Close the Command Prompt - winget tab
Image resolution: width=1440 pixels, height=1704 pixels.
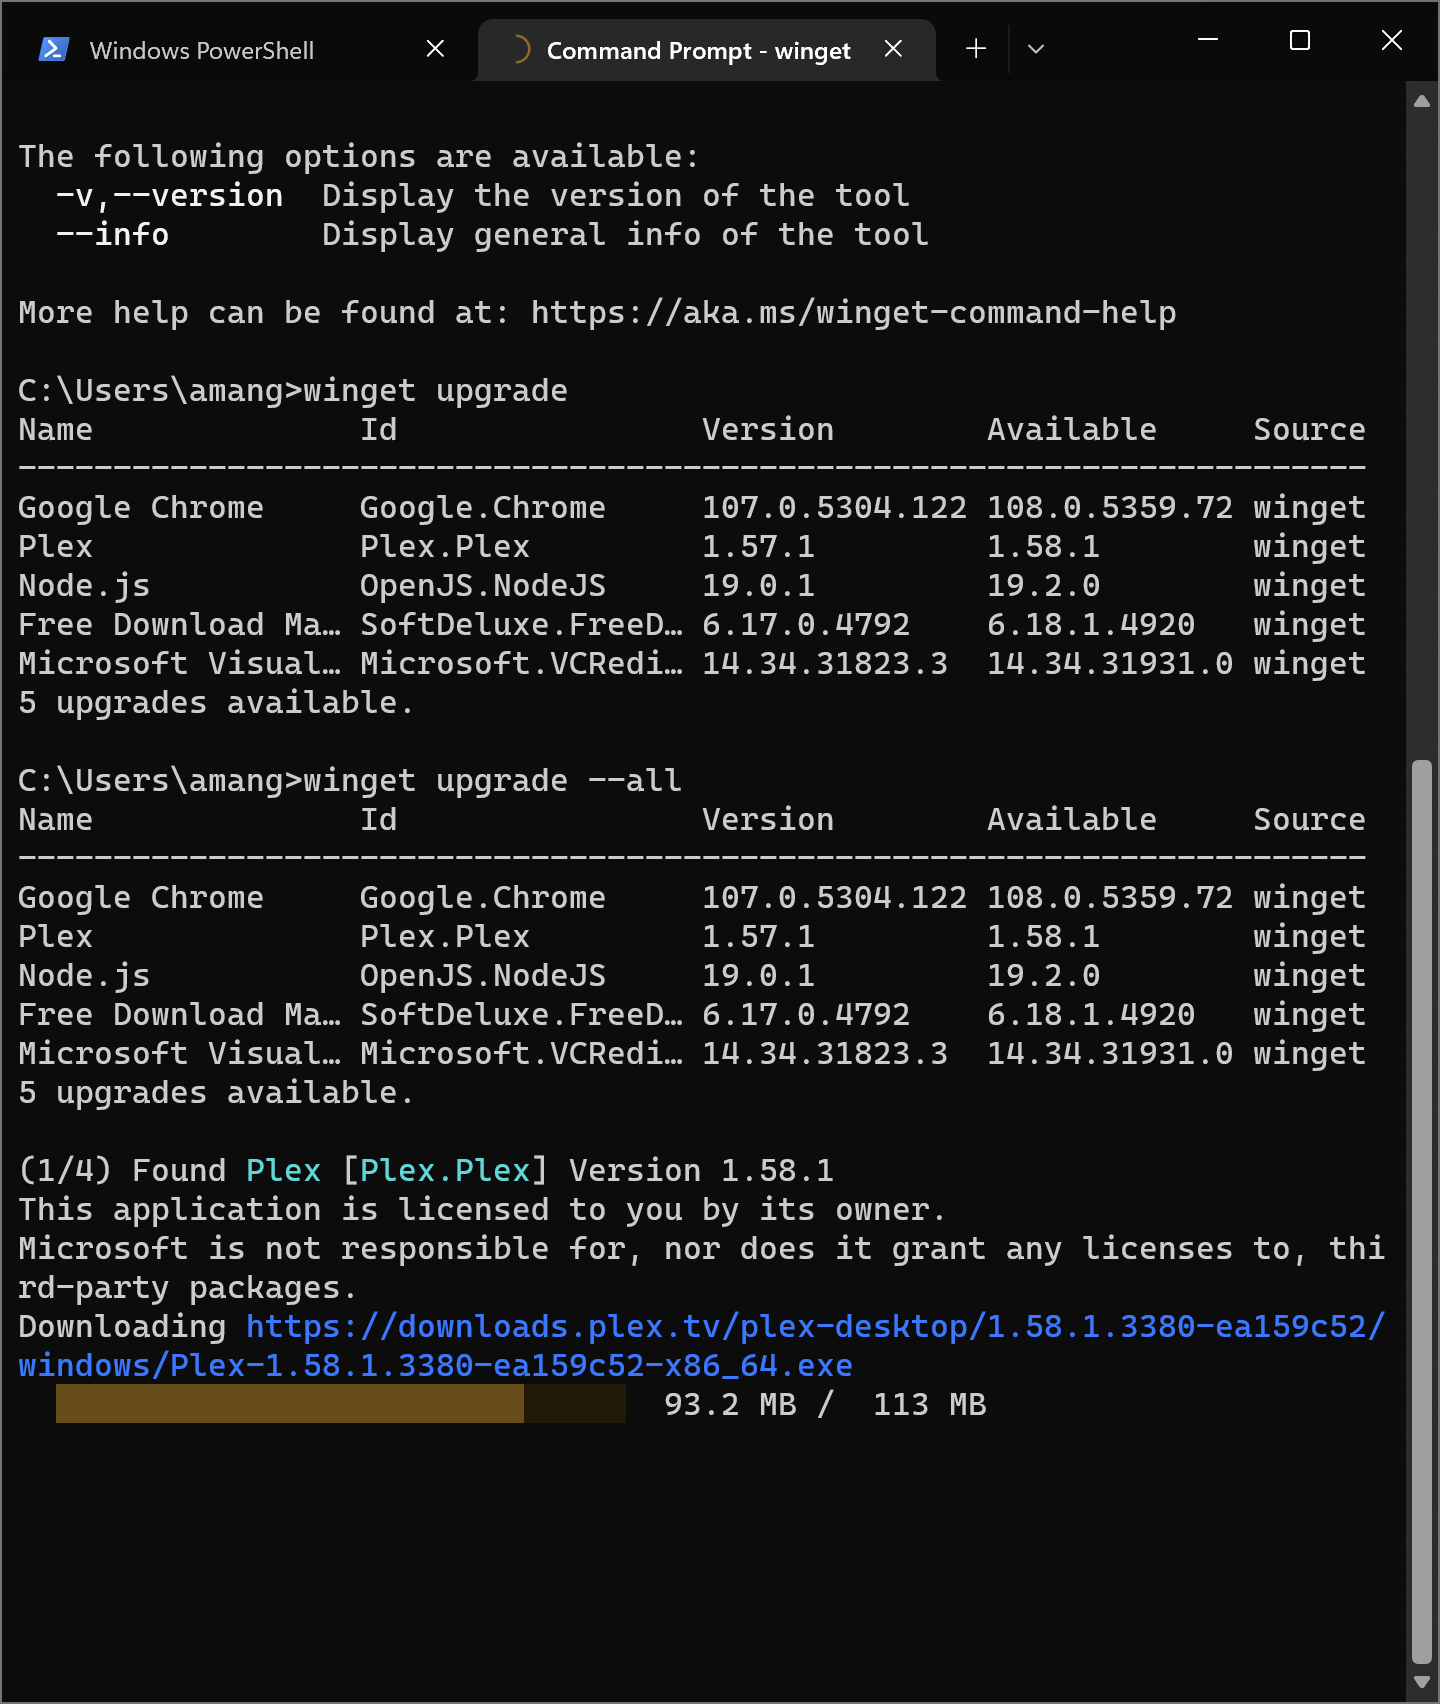pos(894,49)
